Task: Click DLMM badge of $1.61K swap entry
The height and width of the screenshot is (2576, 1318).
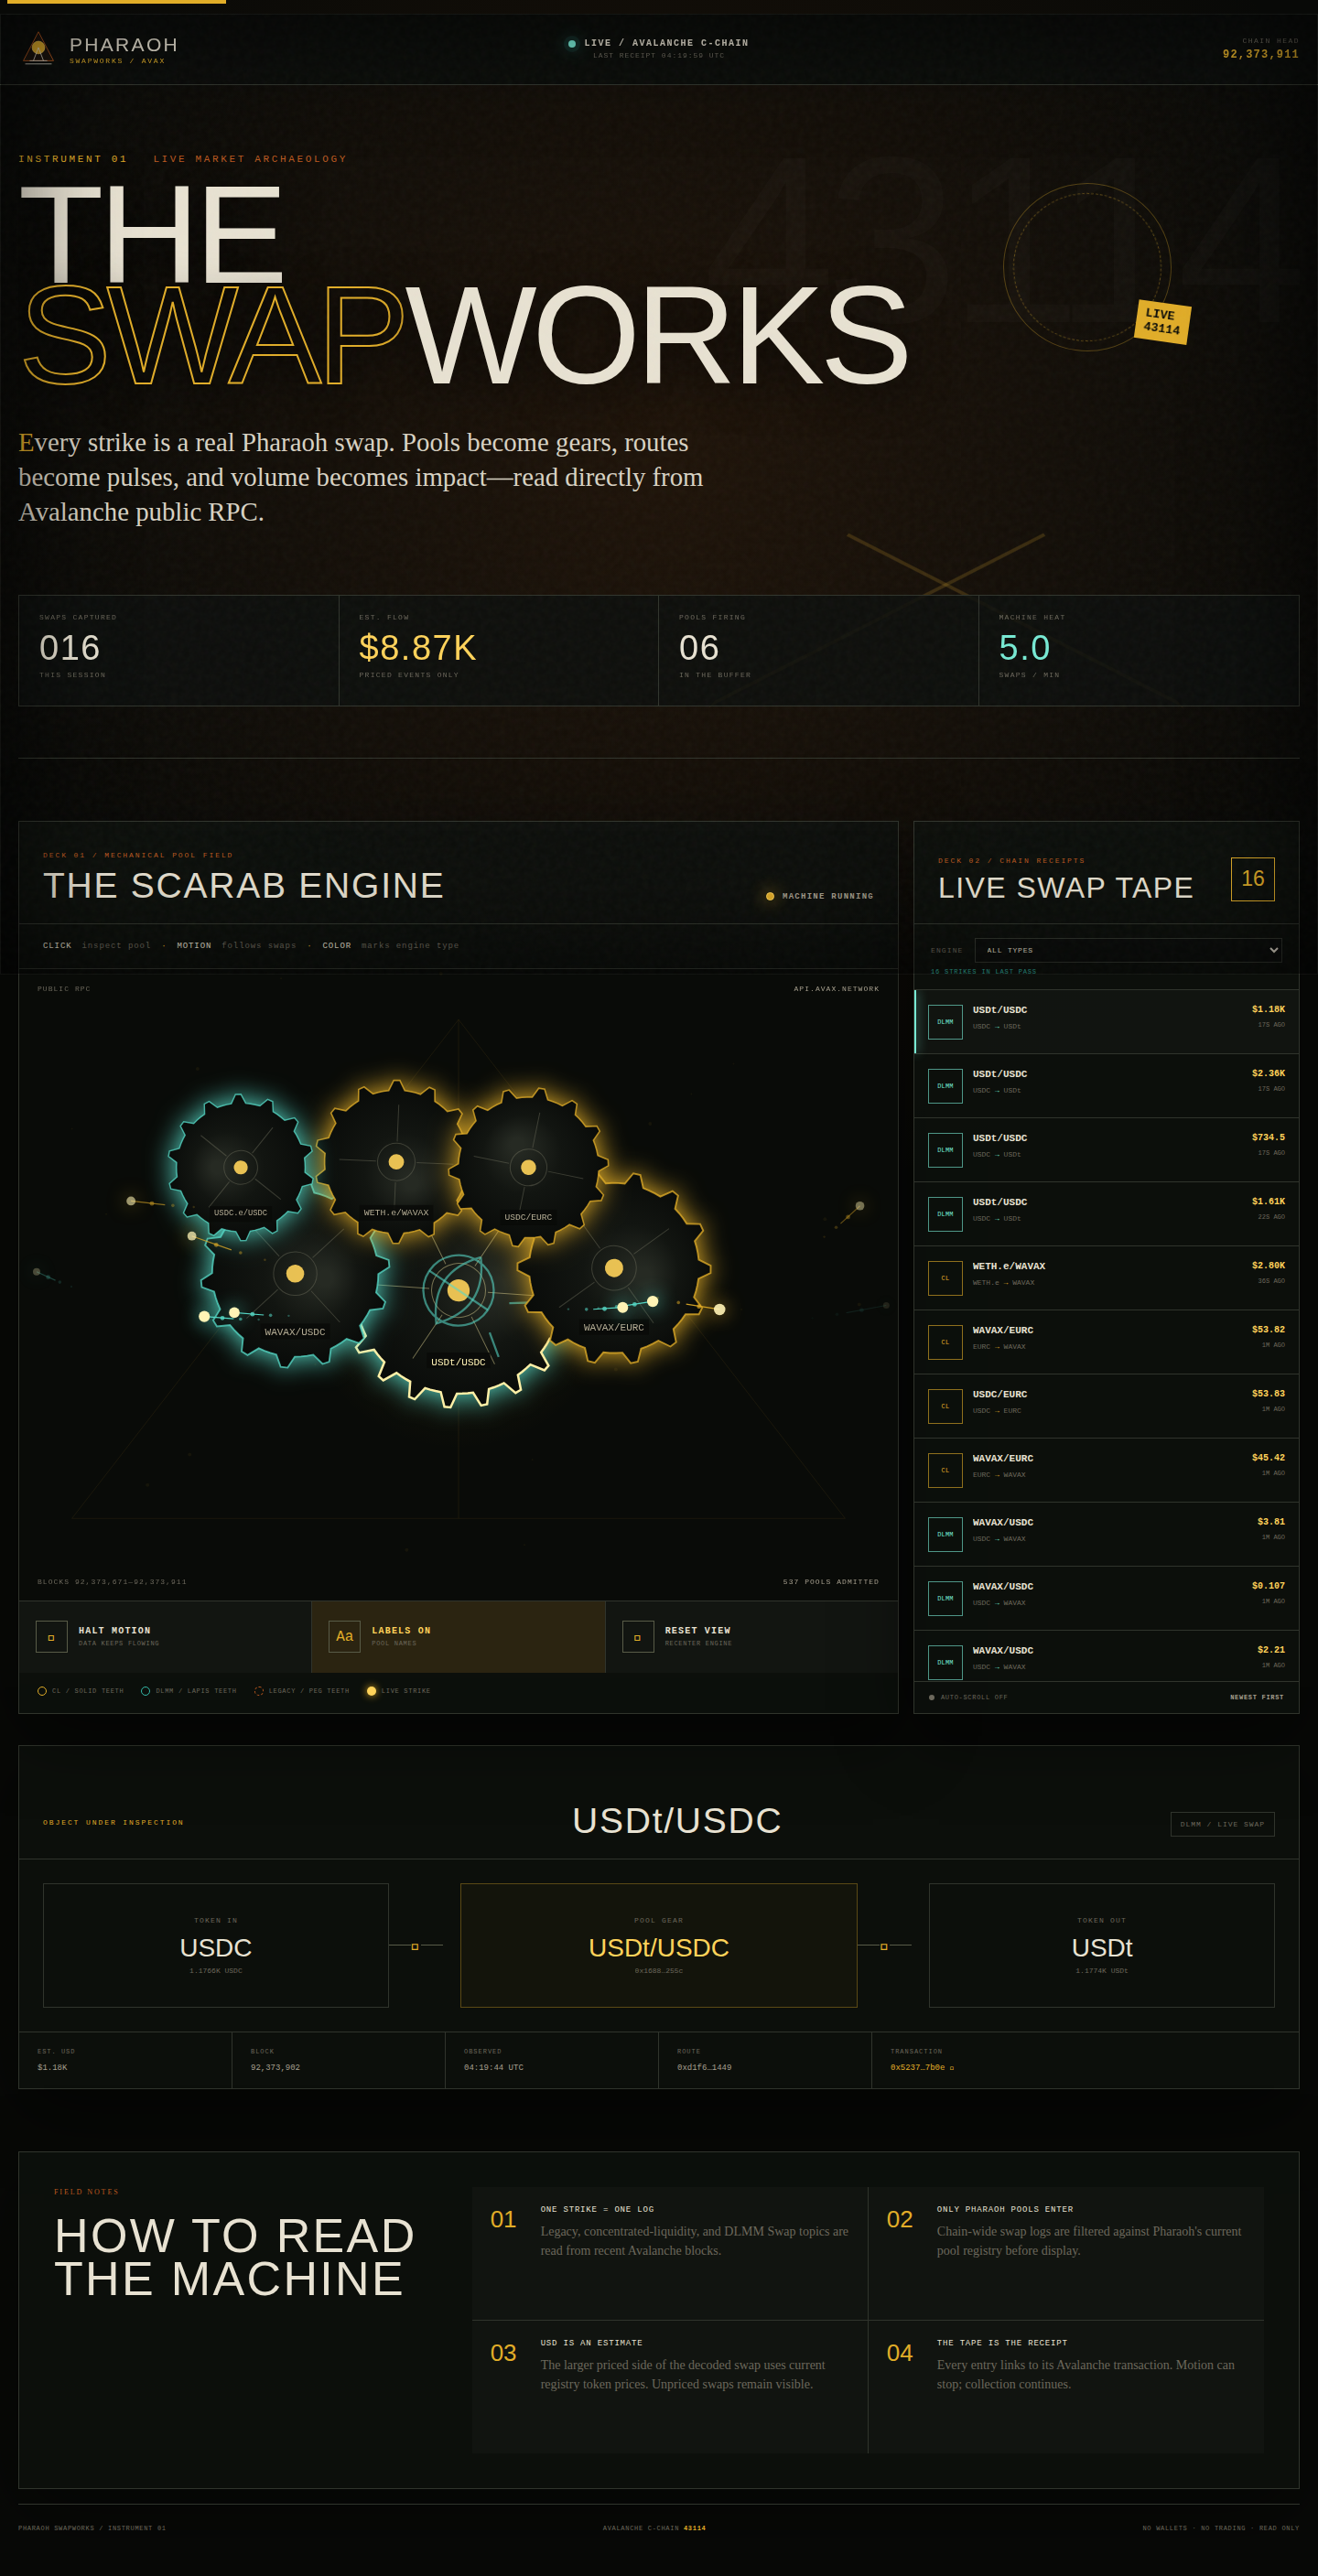Action: [945, 1214]
